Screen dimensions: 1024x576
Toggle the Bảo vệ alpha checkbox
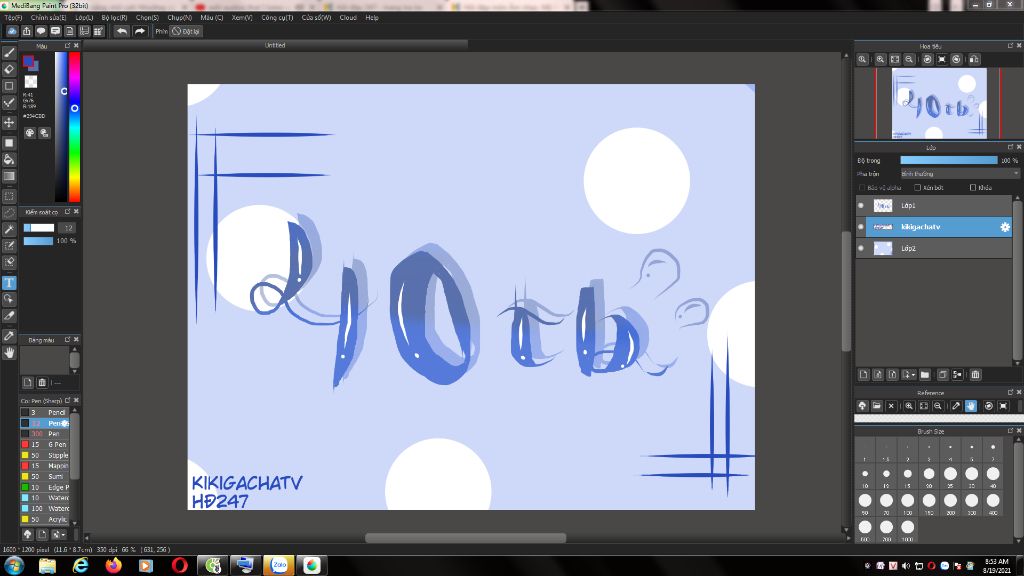click(862, 188)
